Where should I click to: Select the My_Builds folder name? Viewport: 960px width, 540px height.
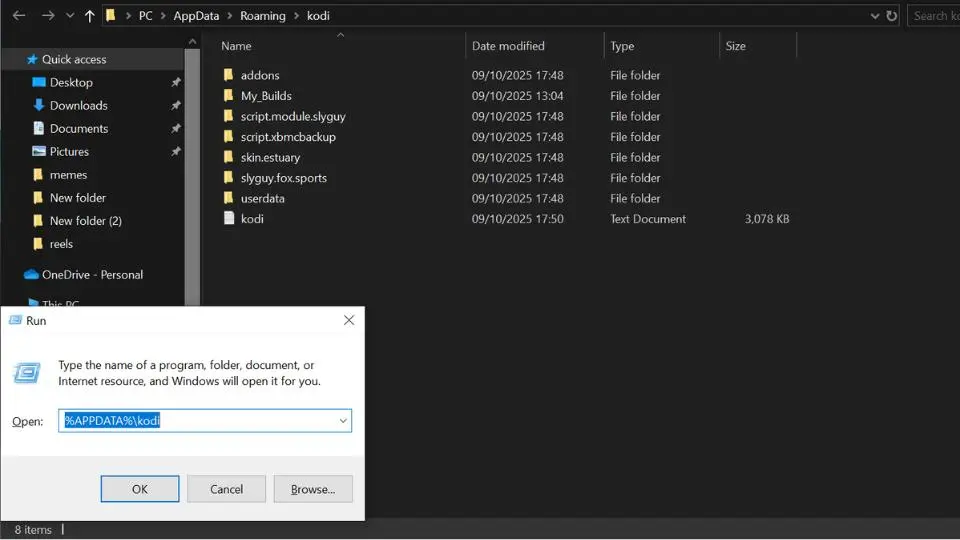(266, 96)
